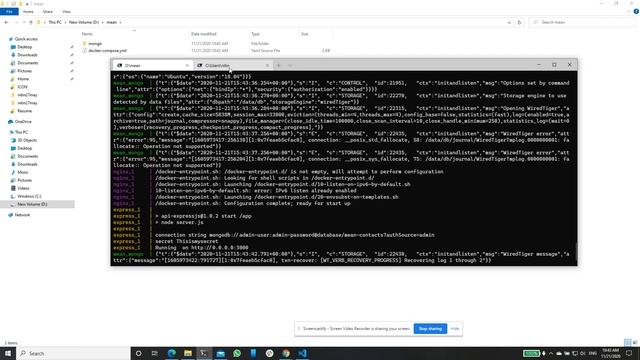The height and width of the screenshot is (360, 640).
Task: Open Visual Studio Code from taskbar
Action: 302,353
